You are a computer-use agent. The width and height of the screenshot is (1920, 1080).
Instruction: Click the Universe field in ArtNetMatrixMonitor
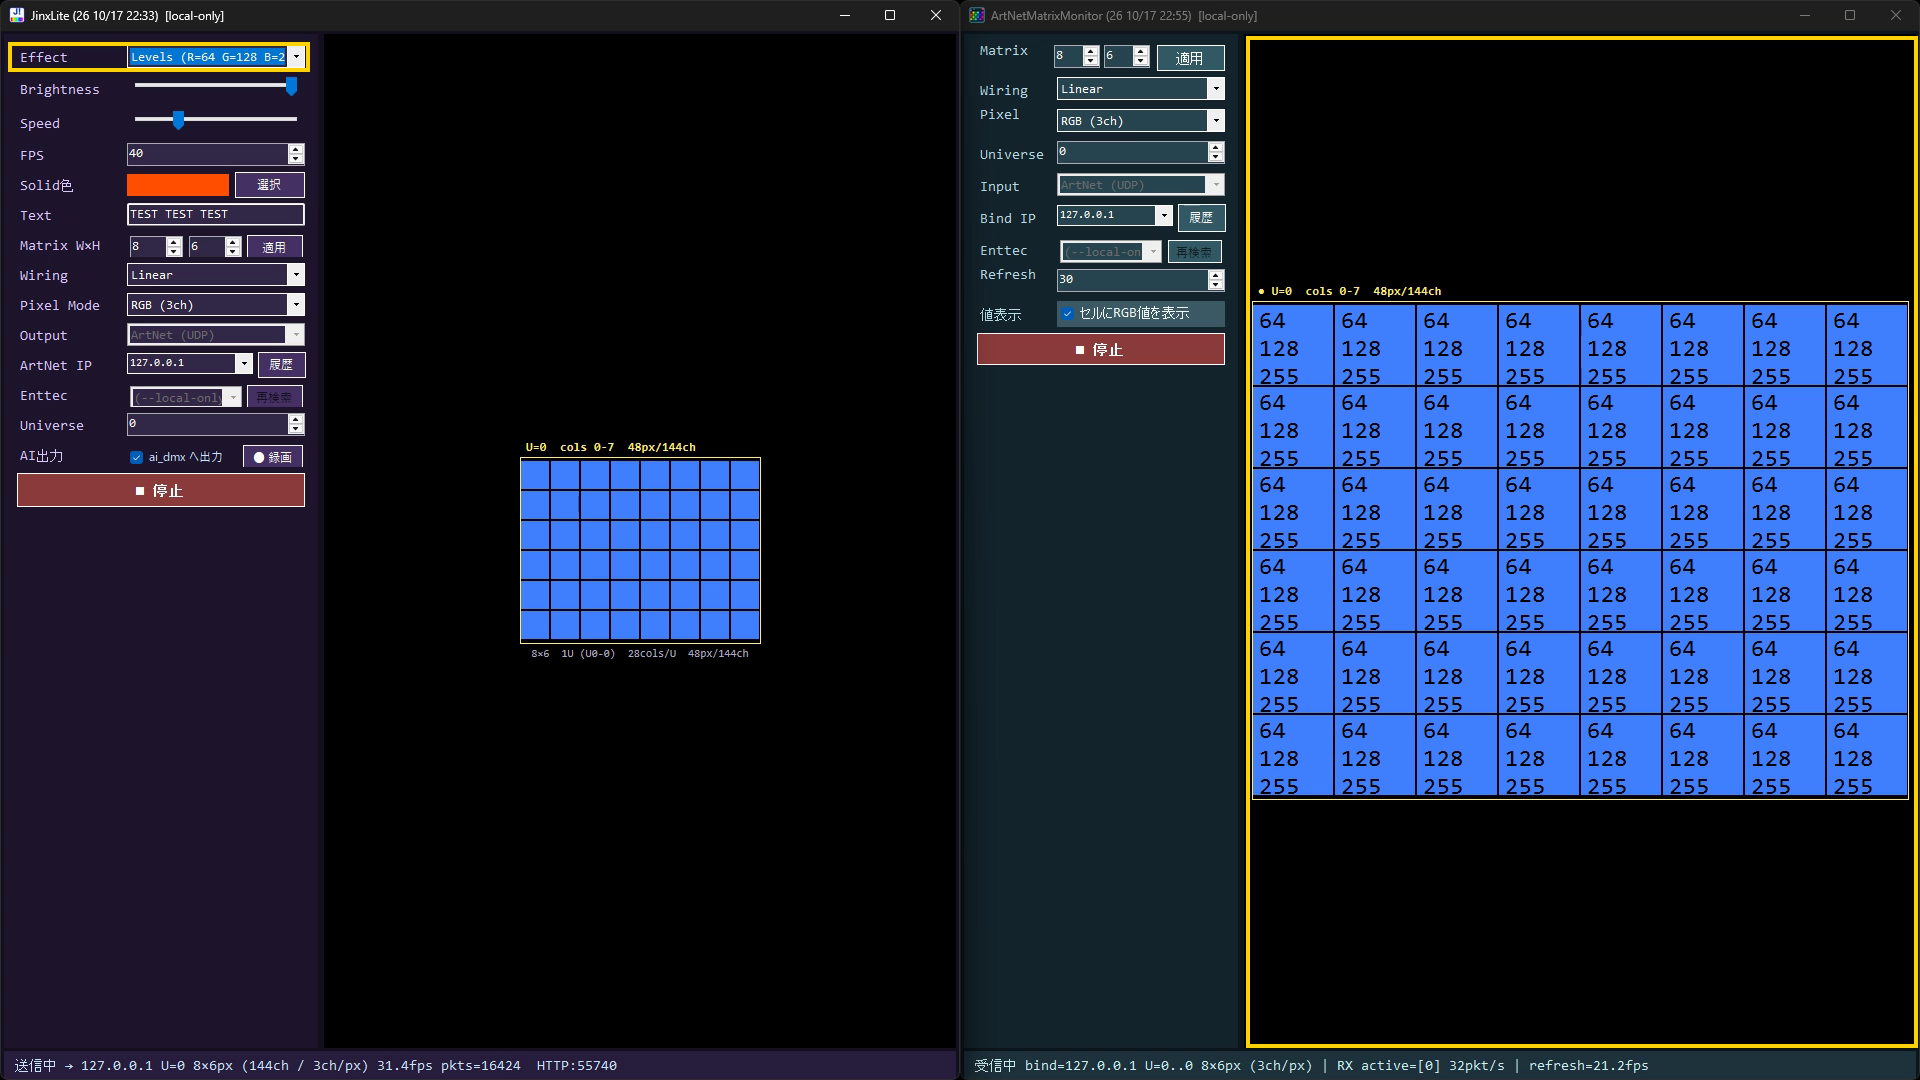(x=1132, y=152)
